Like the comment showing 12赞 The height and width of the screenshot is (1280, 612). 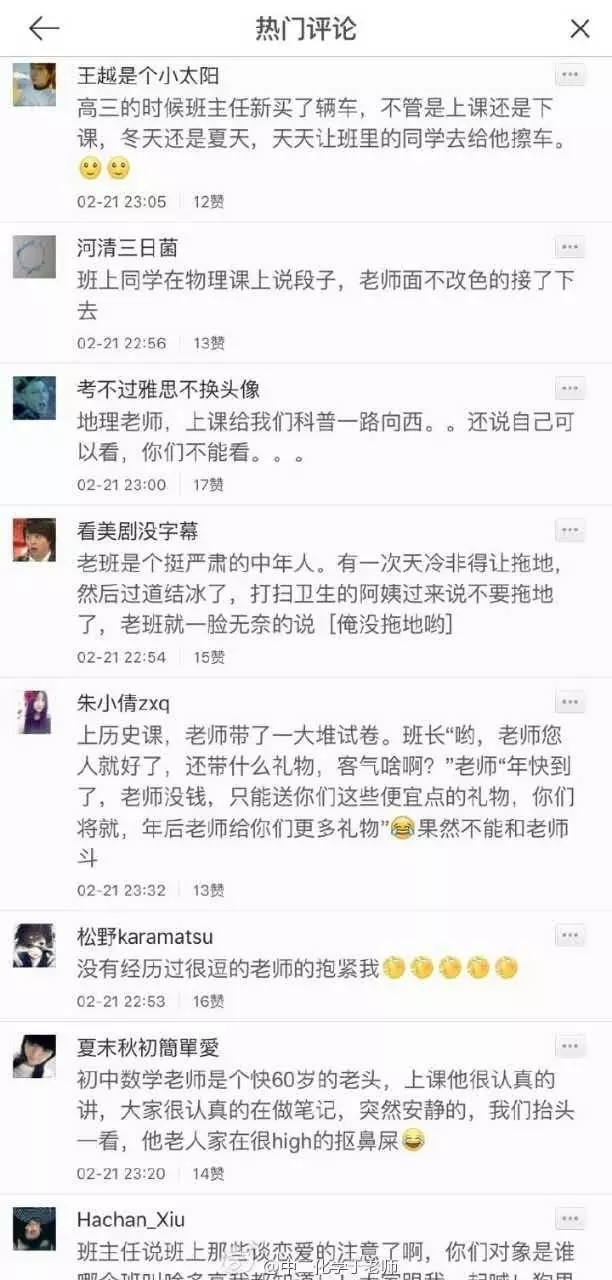(209, 202)
